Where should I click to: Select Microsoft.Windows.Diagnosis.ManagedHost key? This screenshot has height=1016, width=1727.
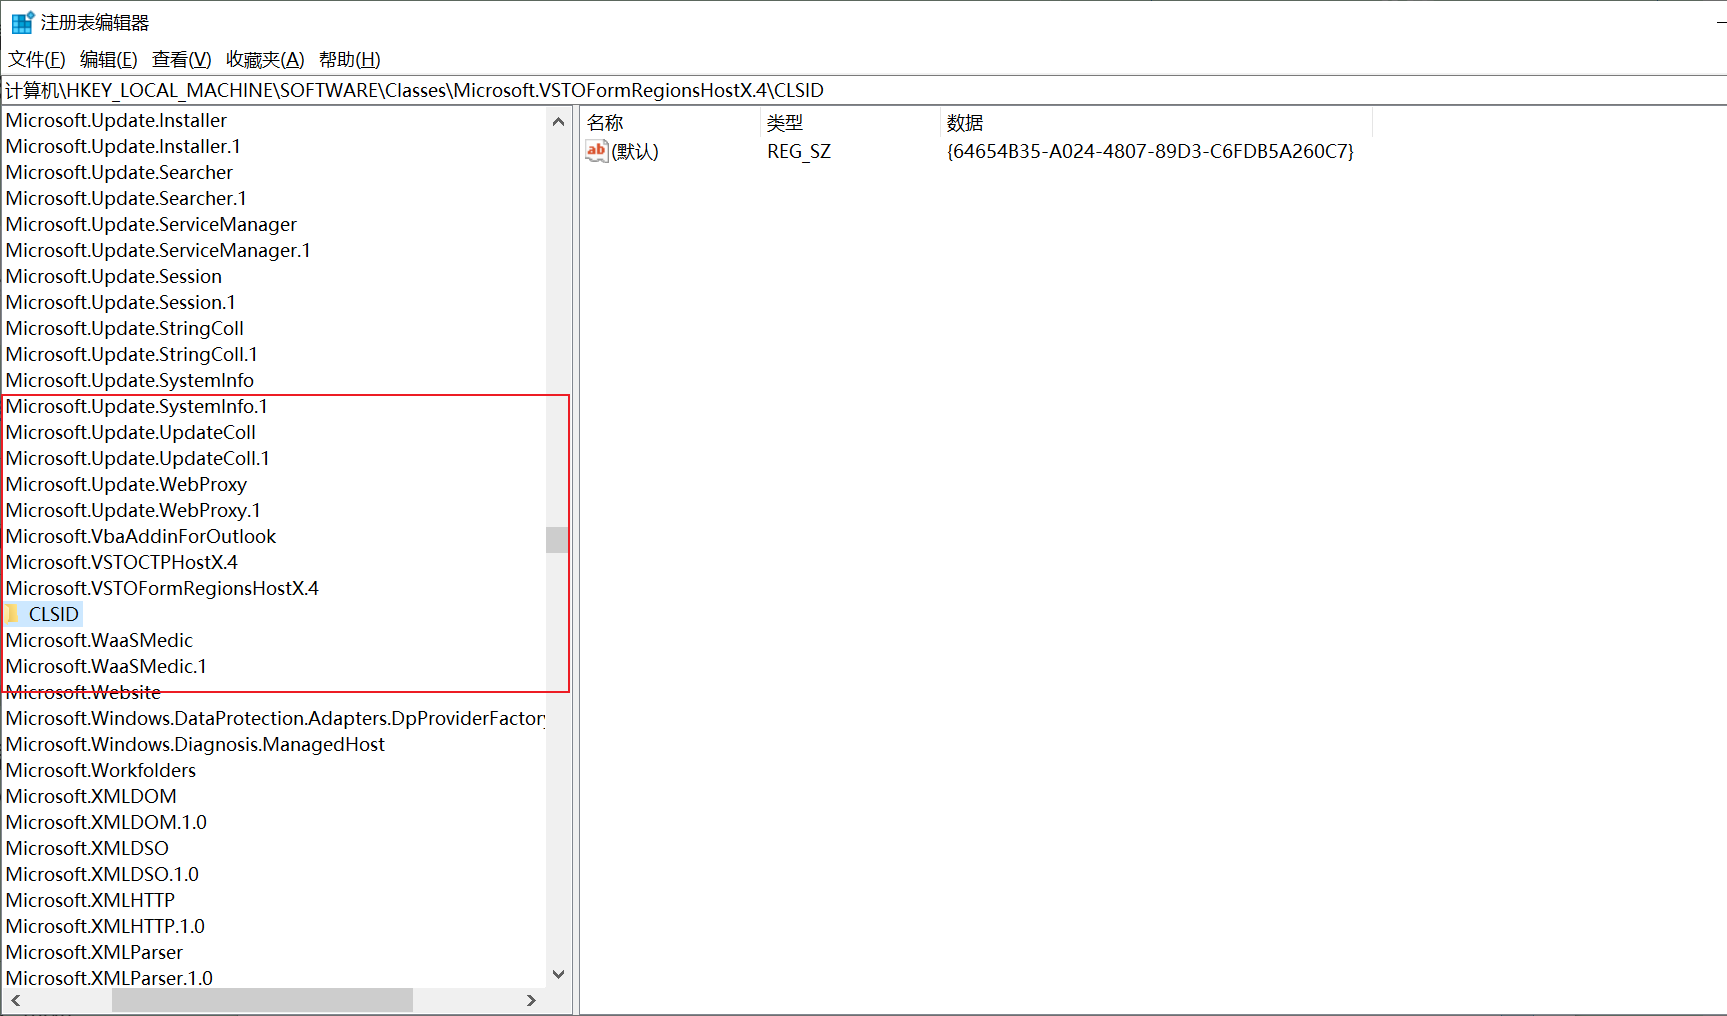click(x=195, y=744)
